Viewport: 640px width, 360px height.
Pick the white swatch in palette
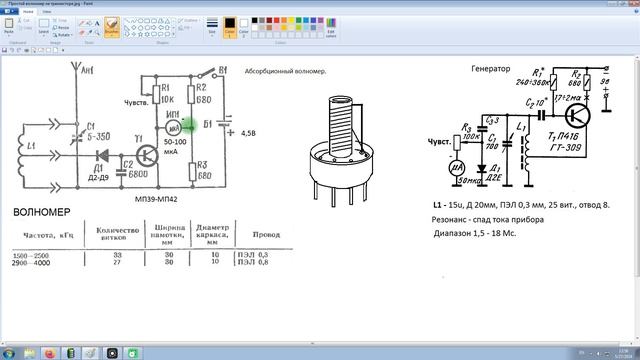tap(254, 28)
